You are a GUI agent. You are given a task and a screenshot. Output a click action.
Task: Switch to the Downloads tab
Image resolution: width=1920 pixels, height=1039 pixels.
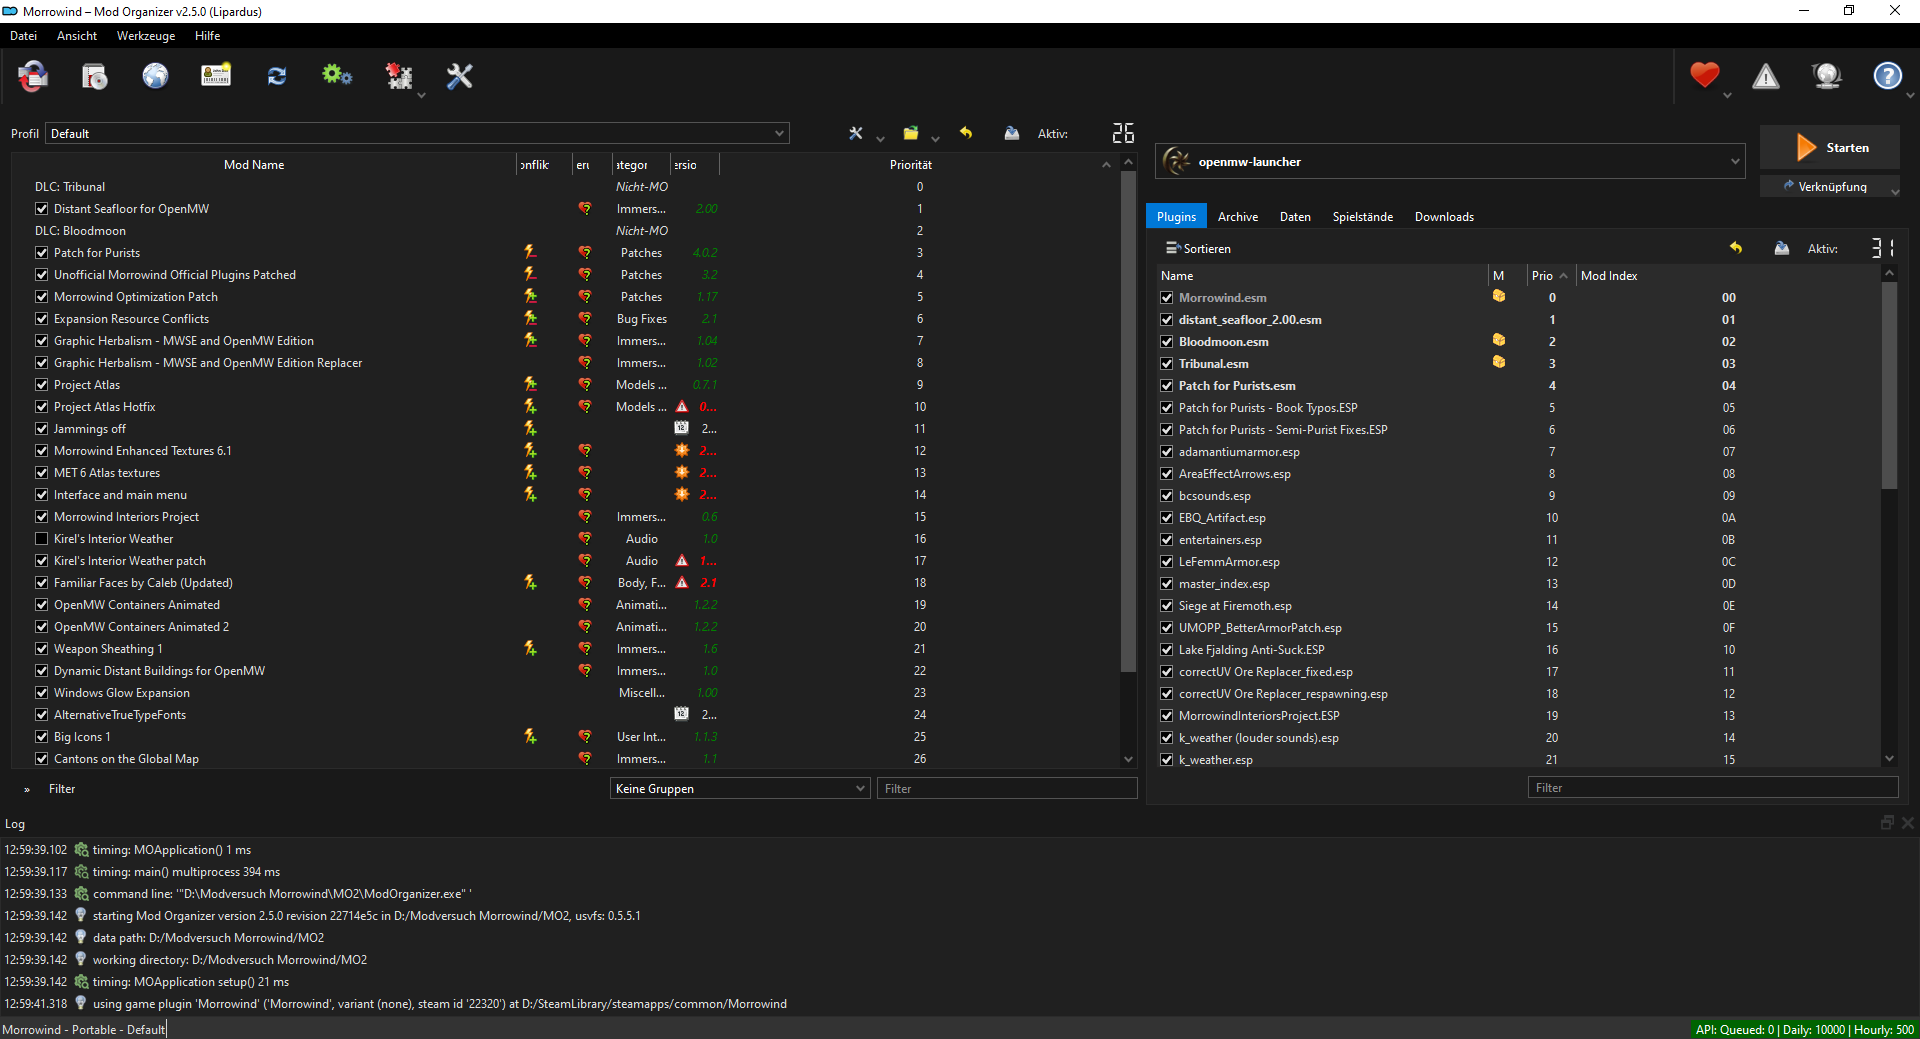coord(1444,217)
